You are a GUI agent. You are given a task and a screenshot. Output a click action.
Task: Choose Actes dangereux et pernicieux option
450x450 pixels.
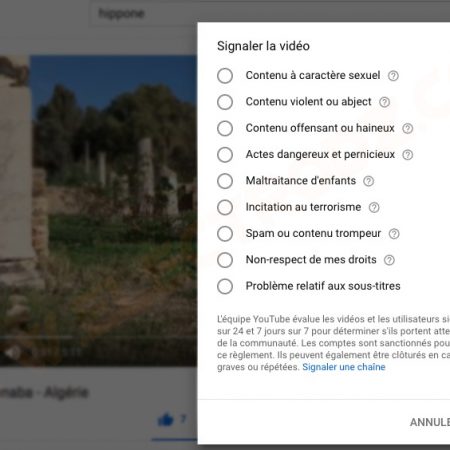click(225, 155)
